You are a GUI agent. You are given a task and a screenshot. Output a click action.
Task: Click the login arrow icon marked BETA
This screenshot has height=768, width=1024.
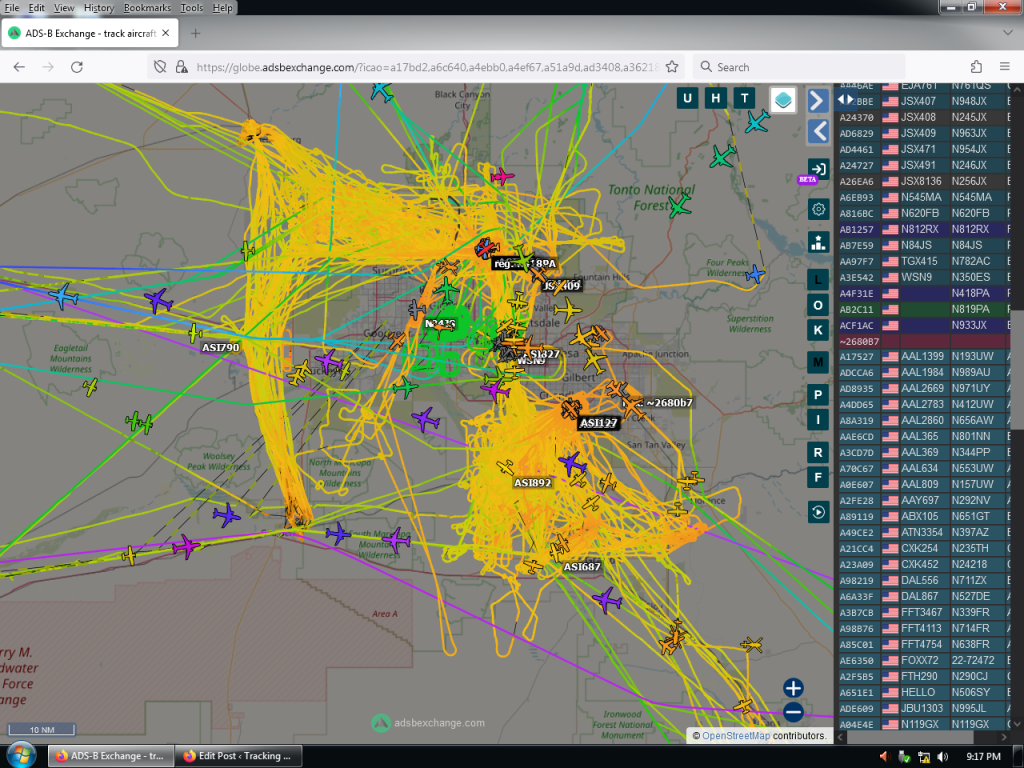[x=818, y=169]
